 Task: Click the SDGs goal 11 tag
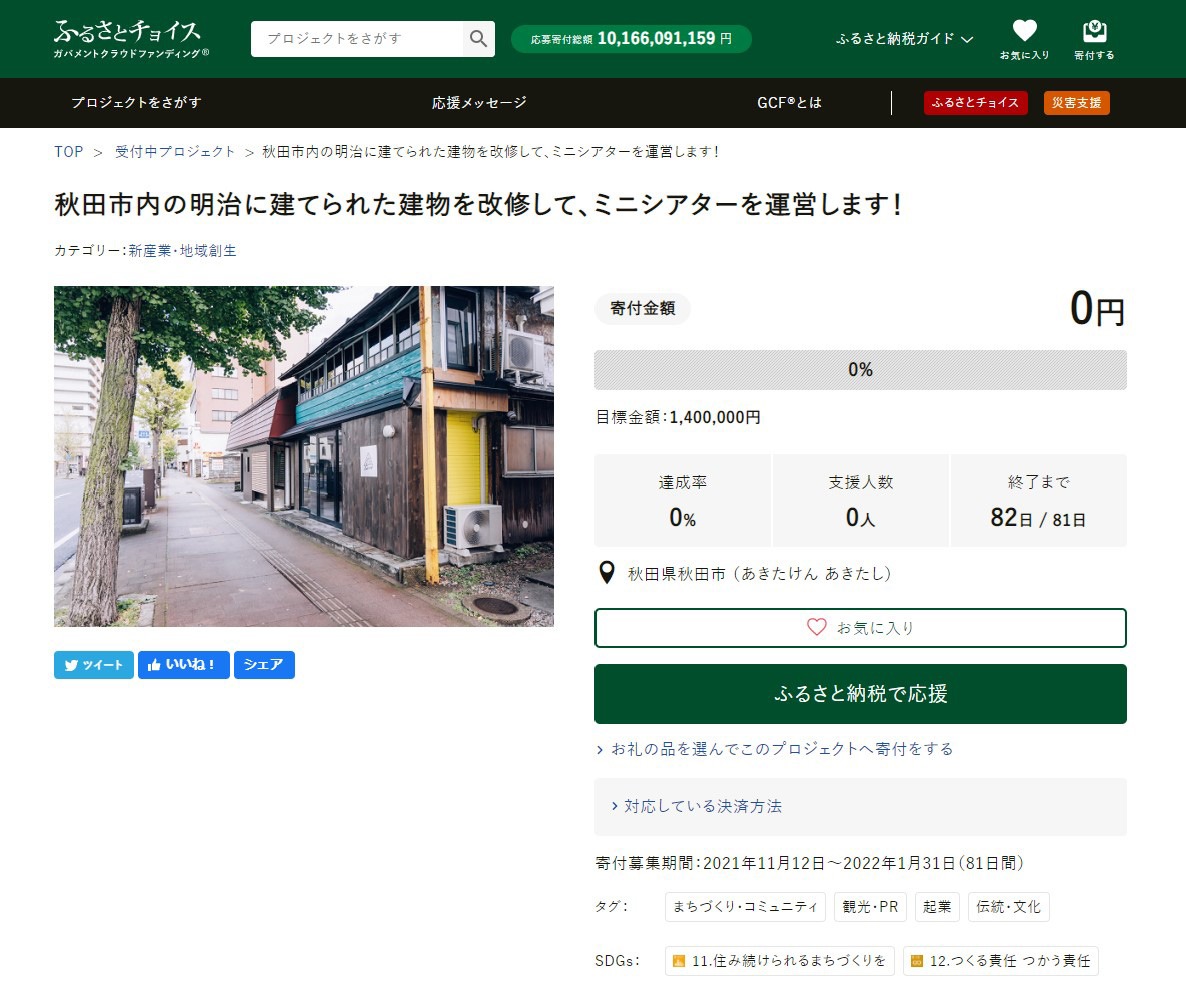(x=779, y=961)
